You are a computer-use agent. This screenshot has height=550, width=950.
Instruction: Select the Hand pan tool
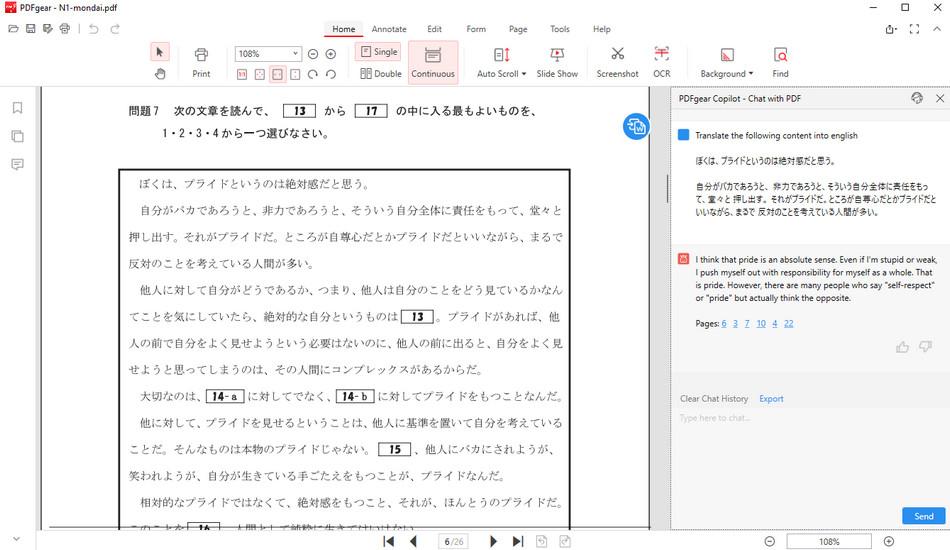coord(160,74)
